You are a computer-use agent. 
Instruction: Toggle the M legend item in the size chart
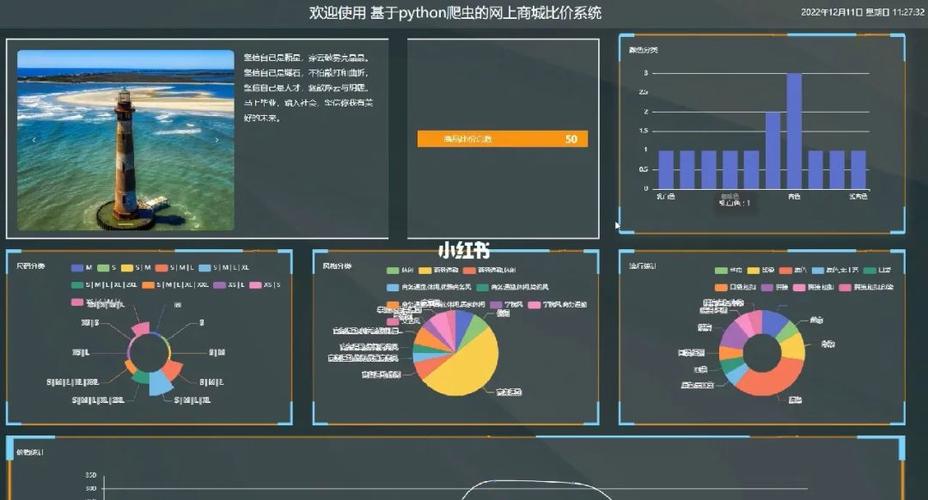click(82, 267)
